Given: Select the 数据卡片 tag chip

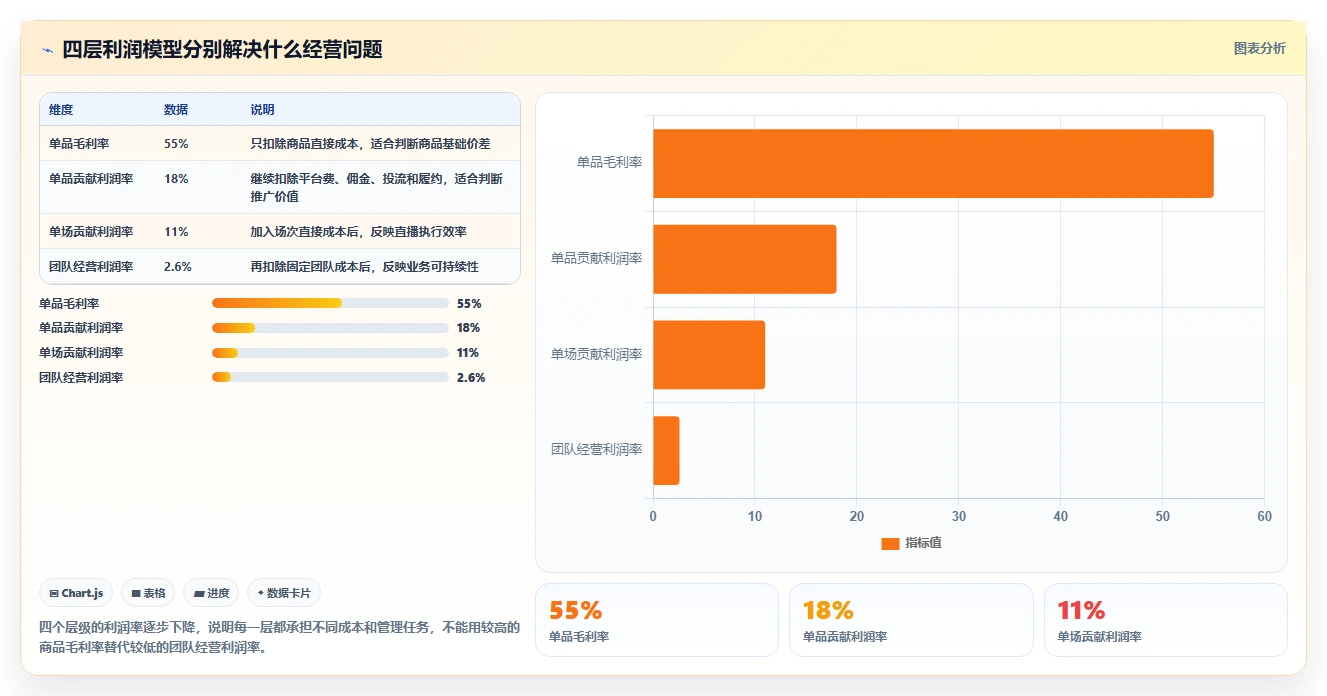Looking at the screenshot, I should point(284,593).
